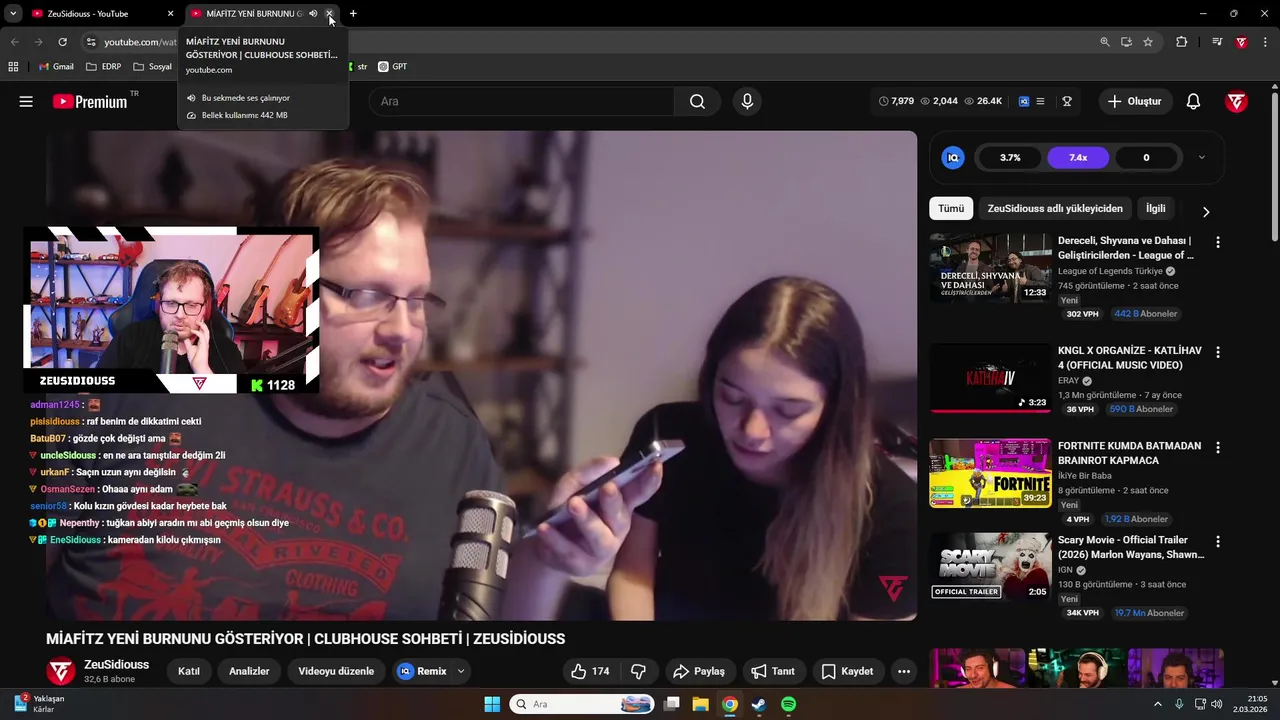Open Analizler analytics button
The width and height of the screenshot is (1280, 720).
(x=249, y=671)
